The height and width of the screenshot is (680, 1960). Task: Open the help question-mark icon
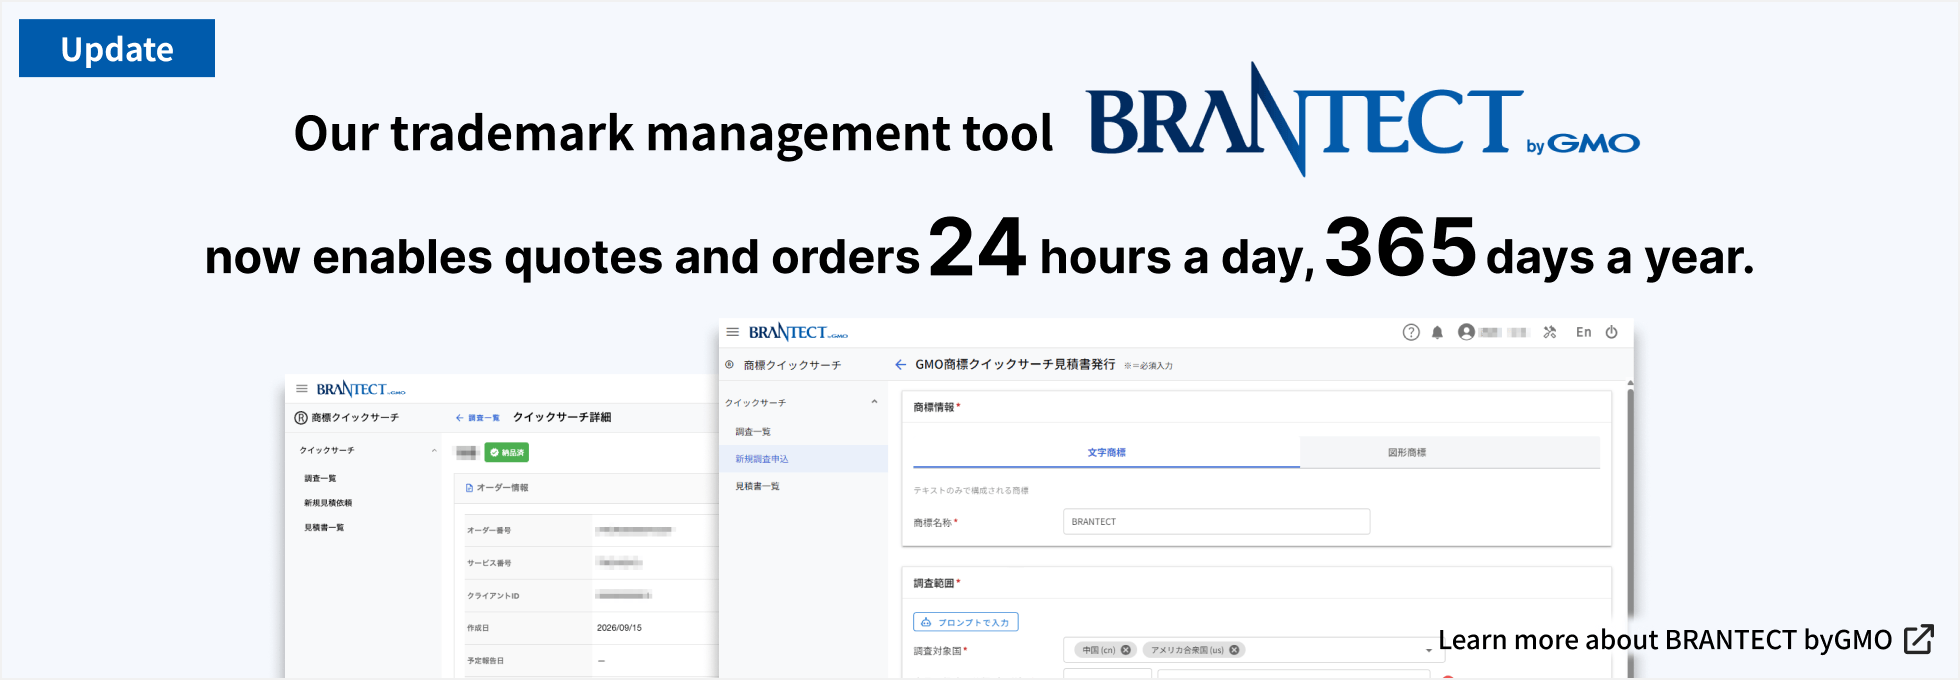(x=1411, y=332)
